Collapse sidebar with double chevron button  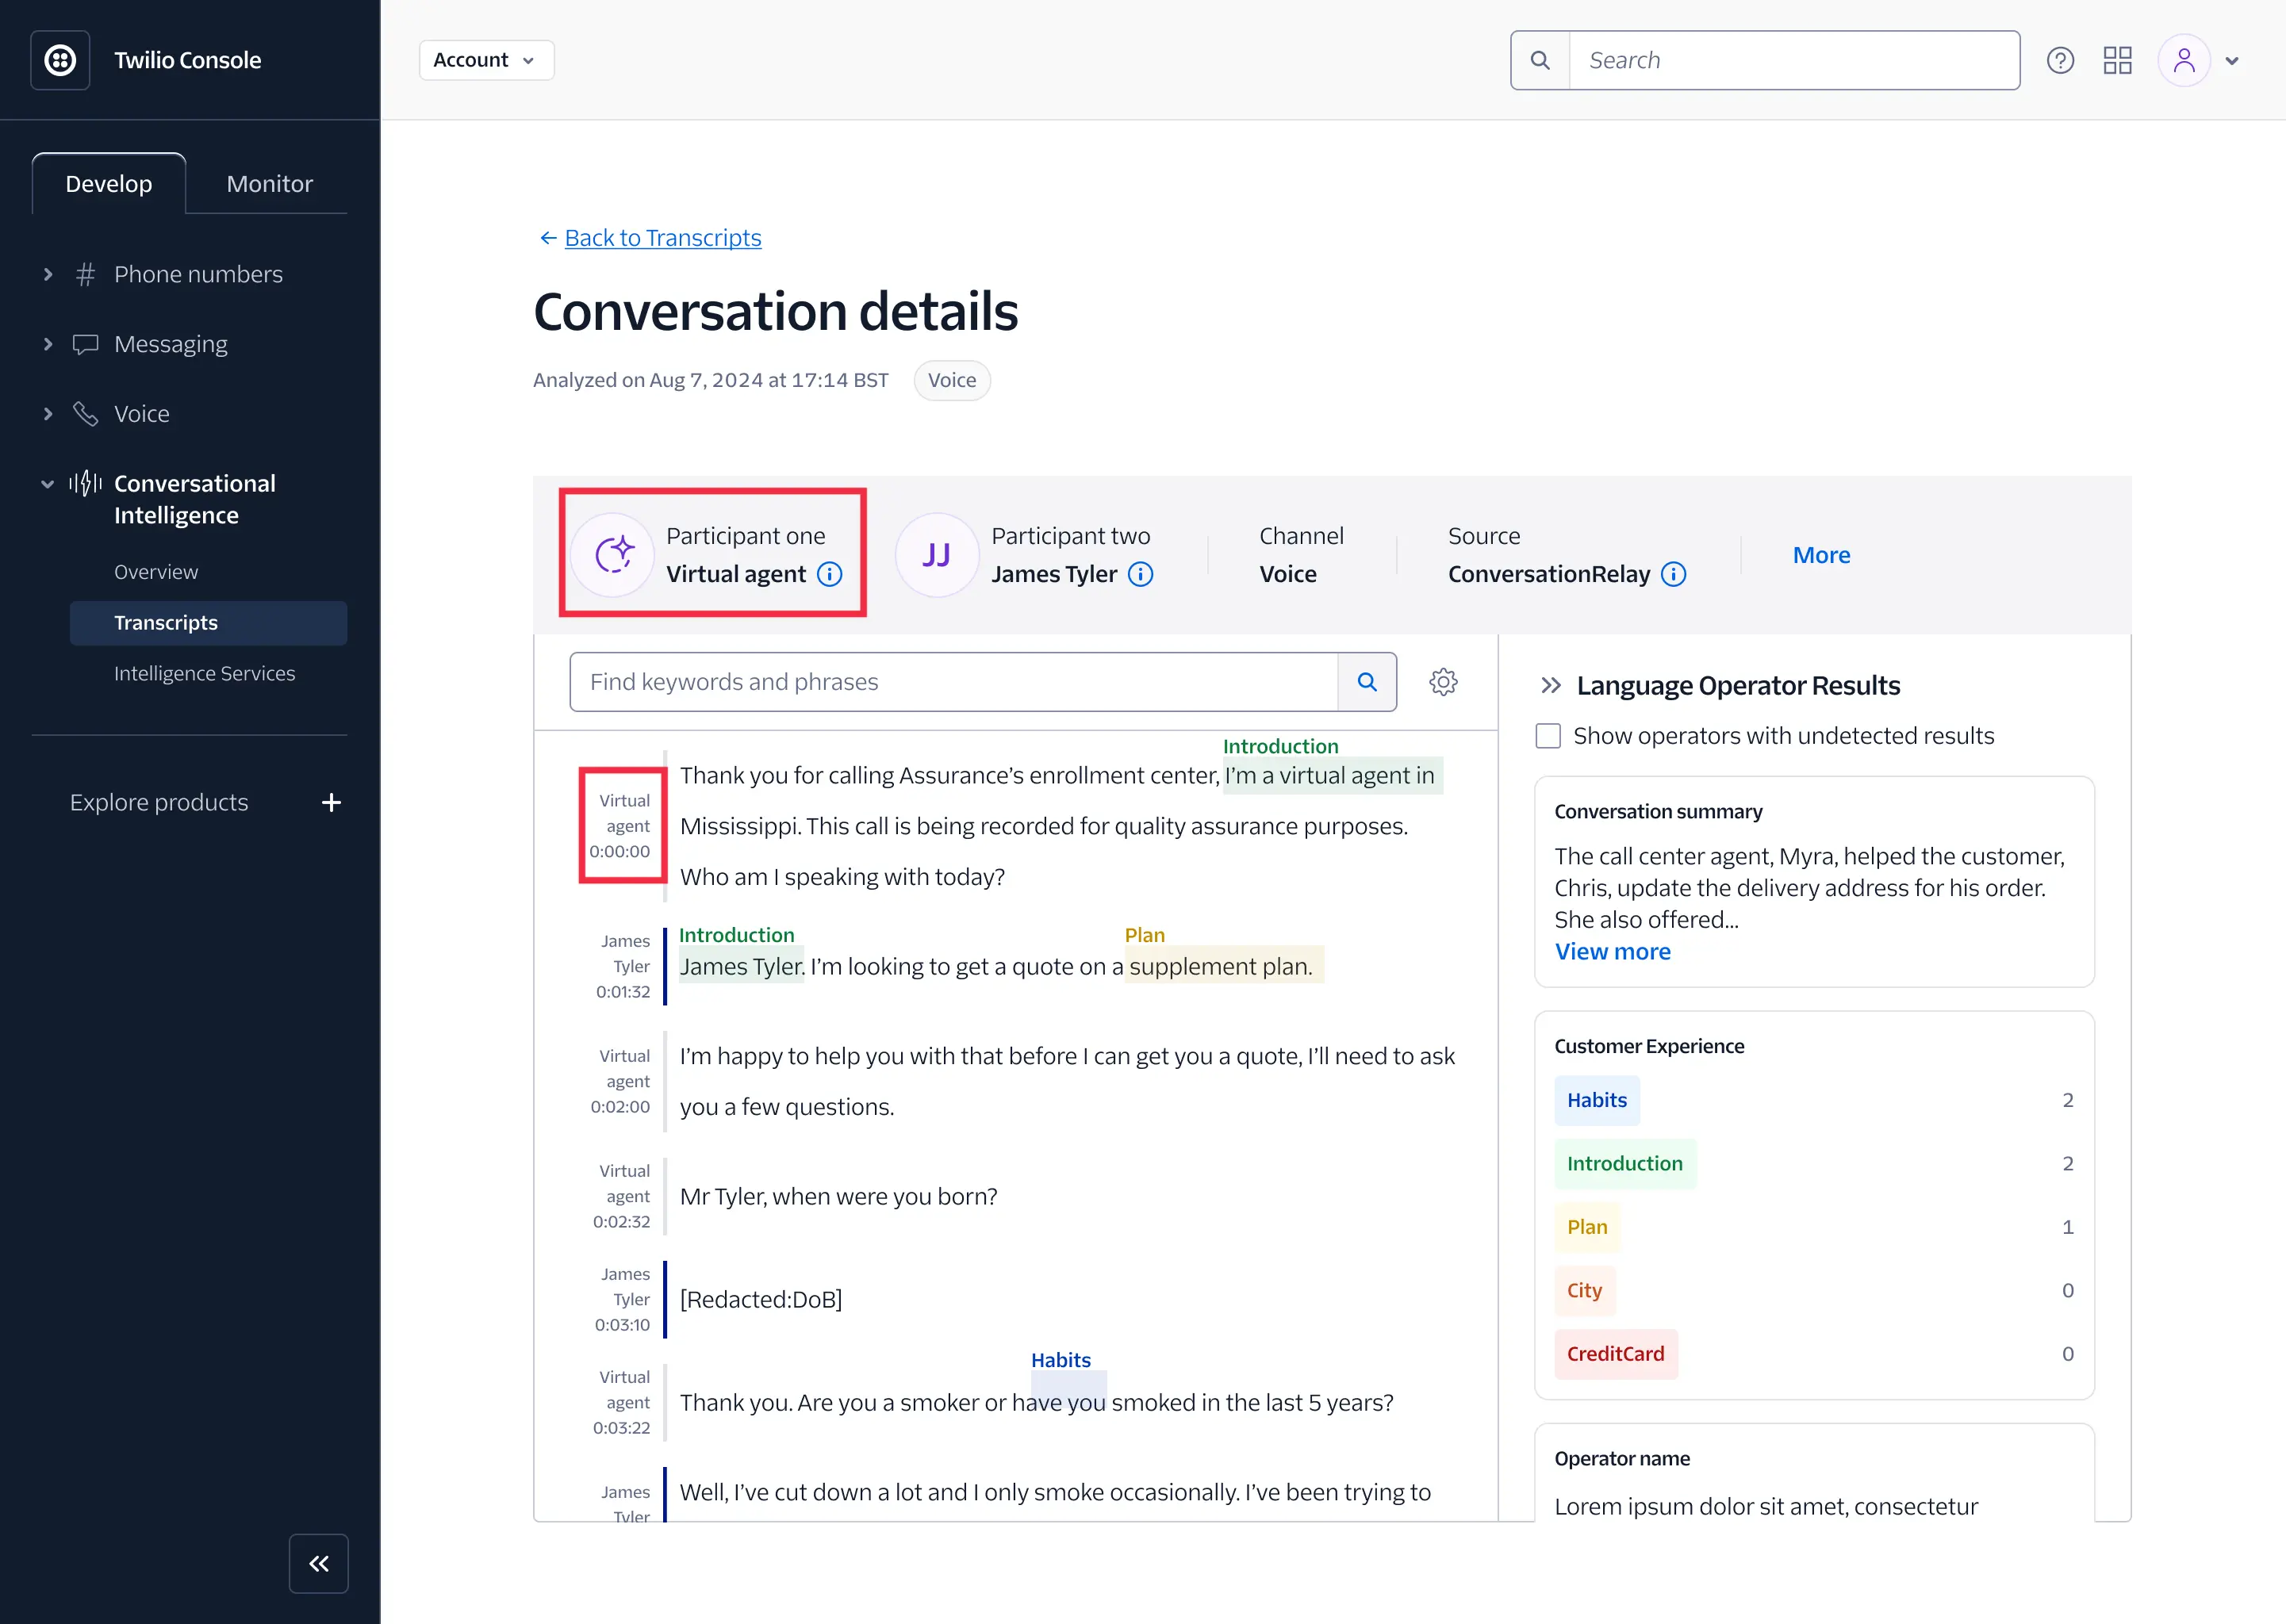(319, 1563)
